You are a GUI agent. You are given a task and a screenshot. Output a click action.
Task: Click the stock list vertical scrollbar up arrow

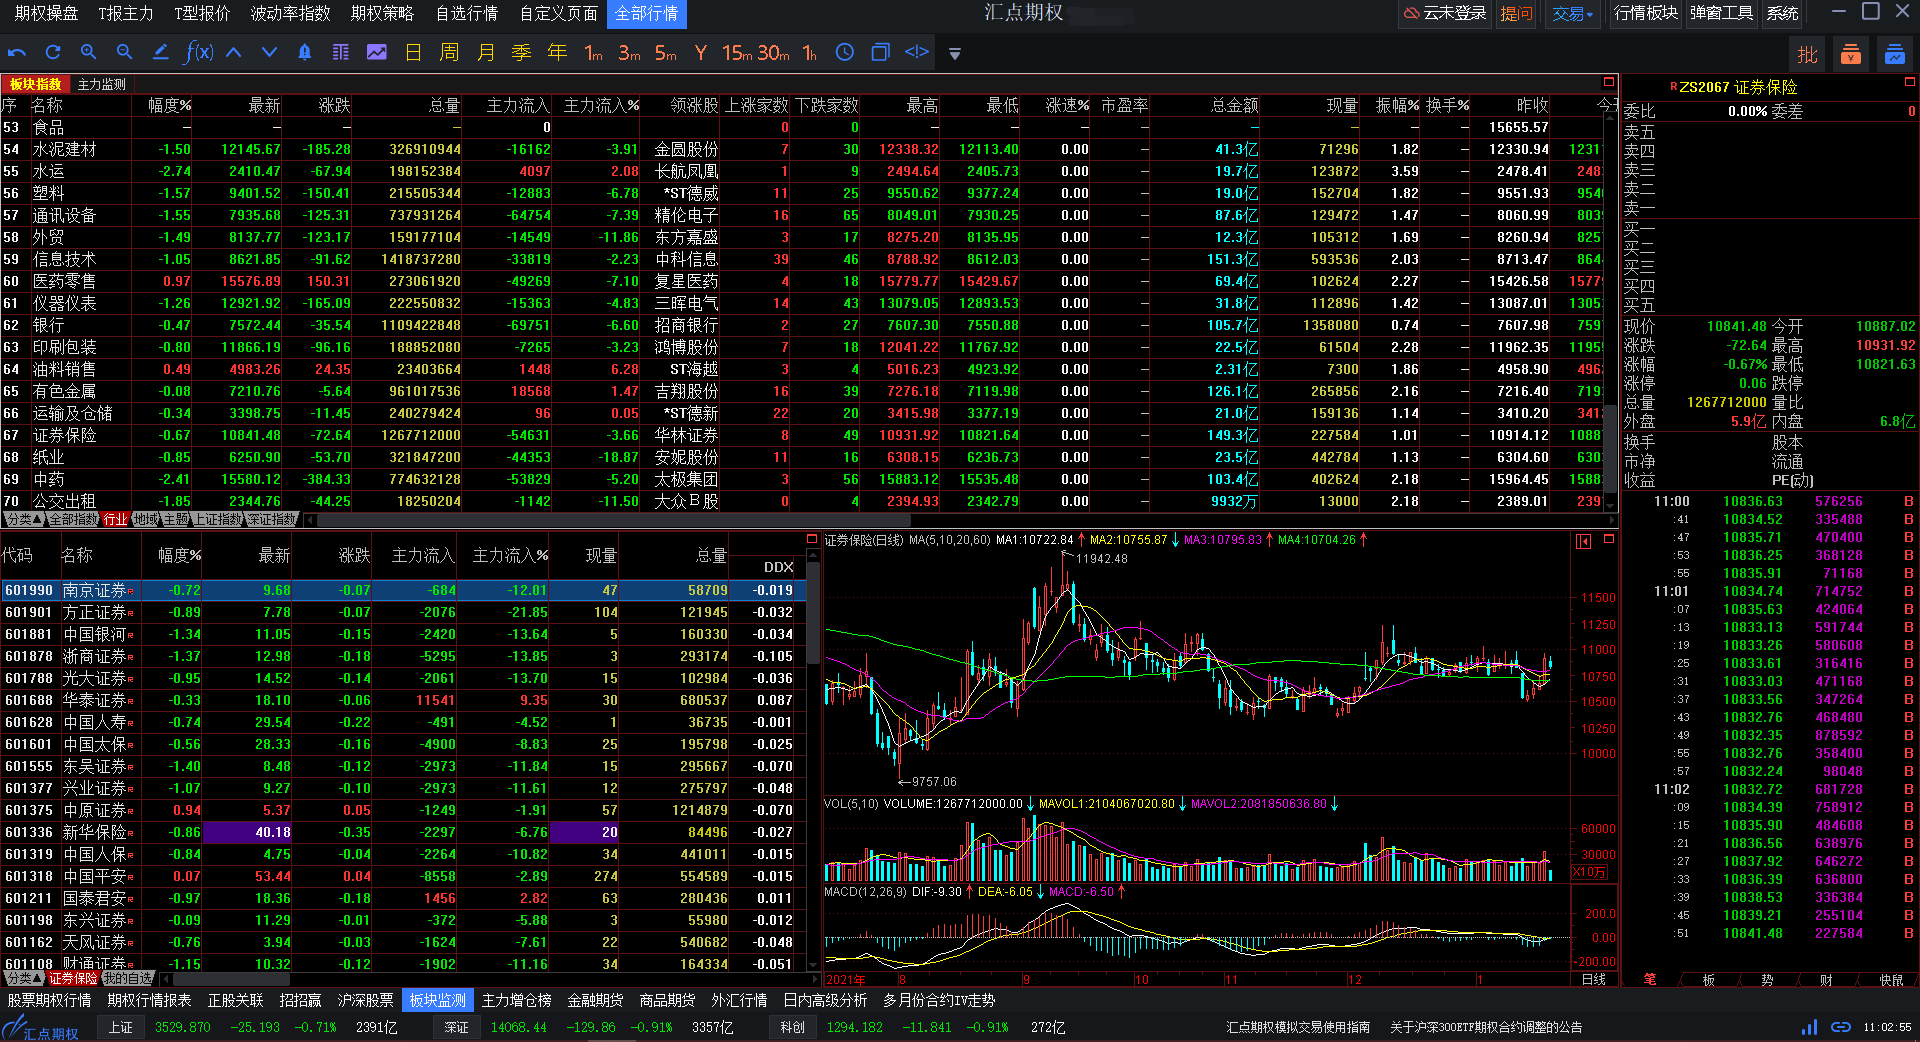pos(813,553)
